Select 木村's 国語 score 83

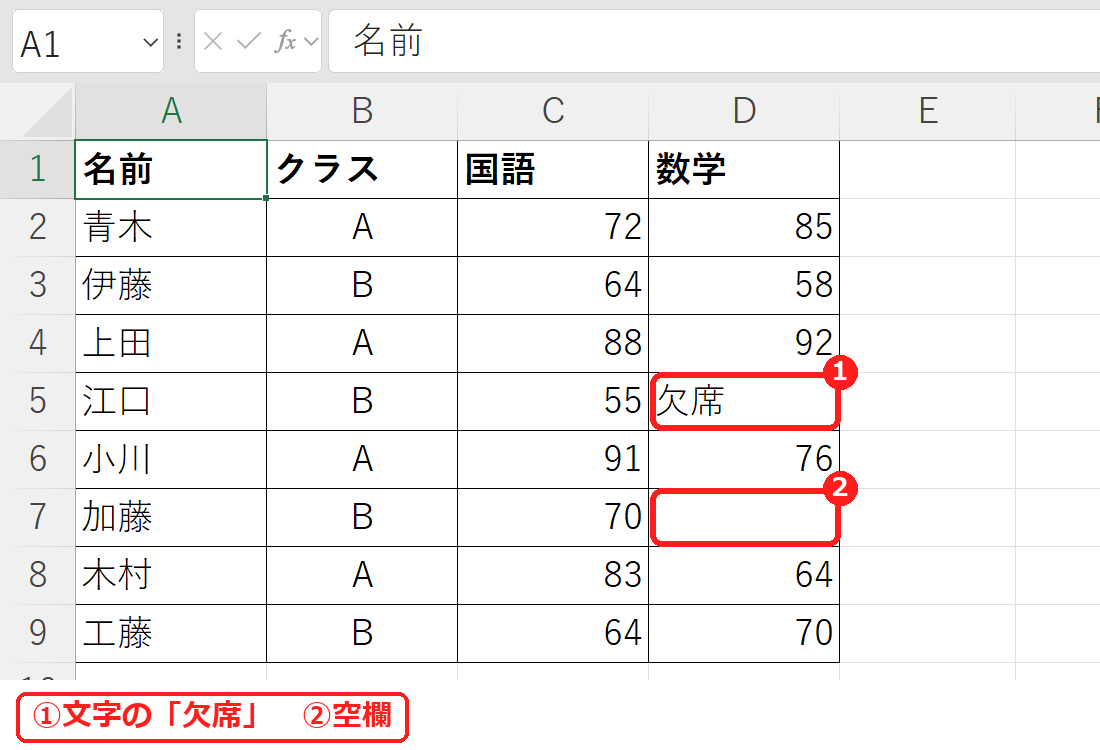pyautogui.click(x=553, y=575)
